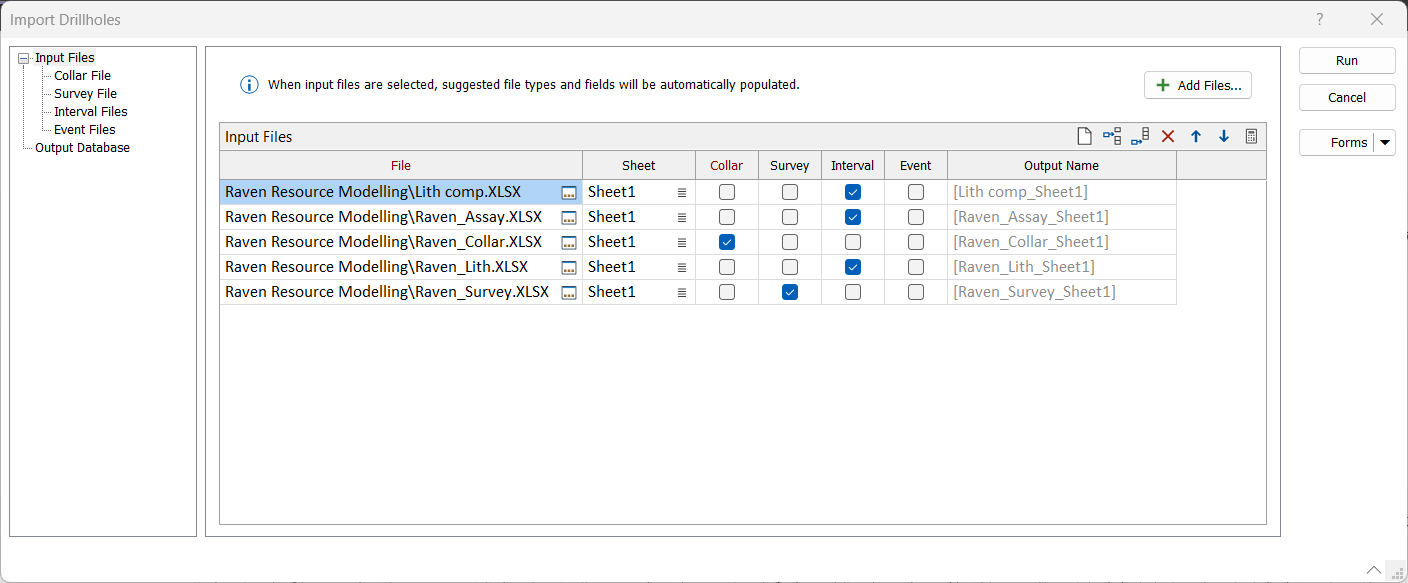1408x583 pixels.
Task: Enable the Collar checkbox for Raven_Assay.XLSX
Action: [726, 216]
